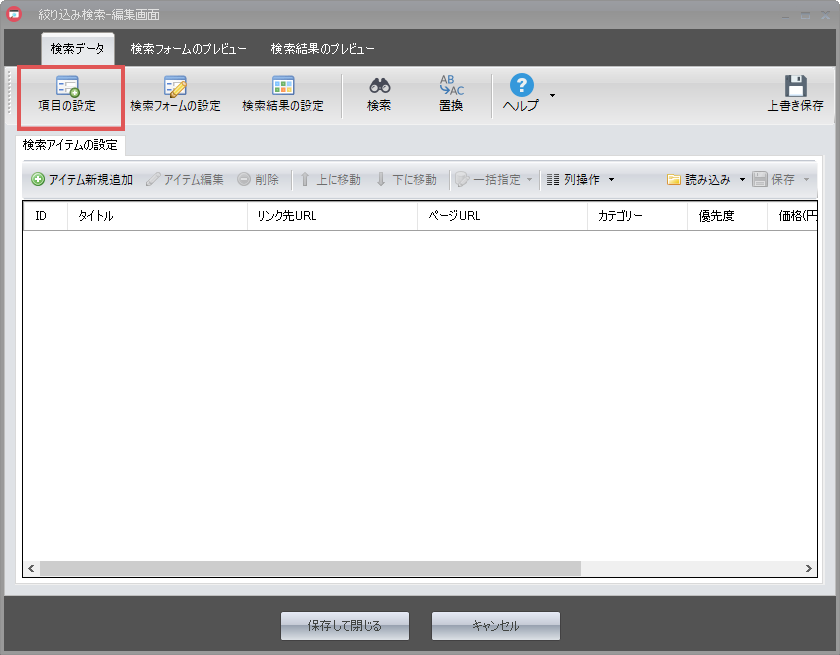
Task: Click the horizontal scrollbar thumb
Action: [310, 568]
